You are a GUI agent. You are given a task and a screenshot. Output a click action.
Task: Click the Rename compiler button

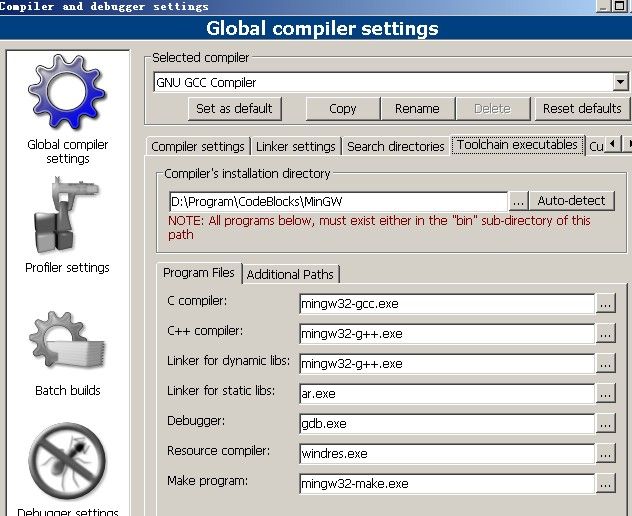coord(417,108)
